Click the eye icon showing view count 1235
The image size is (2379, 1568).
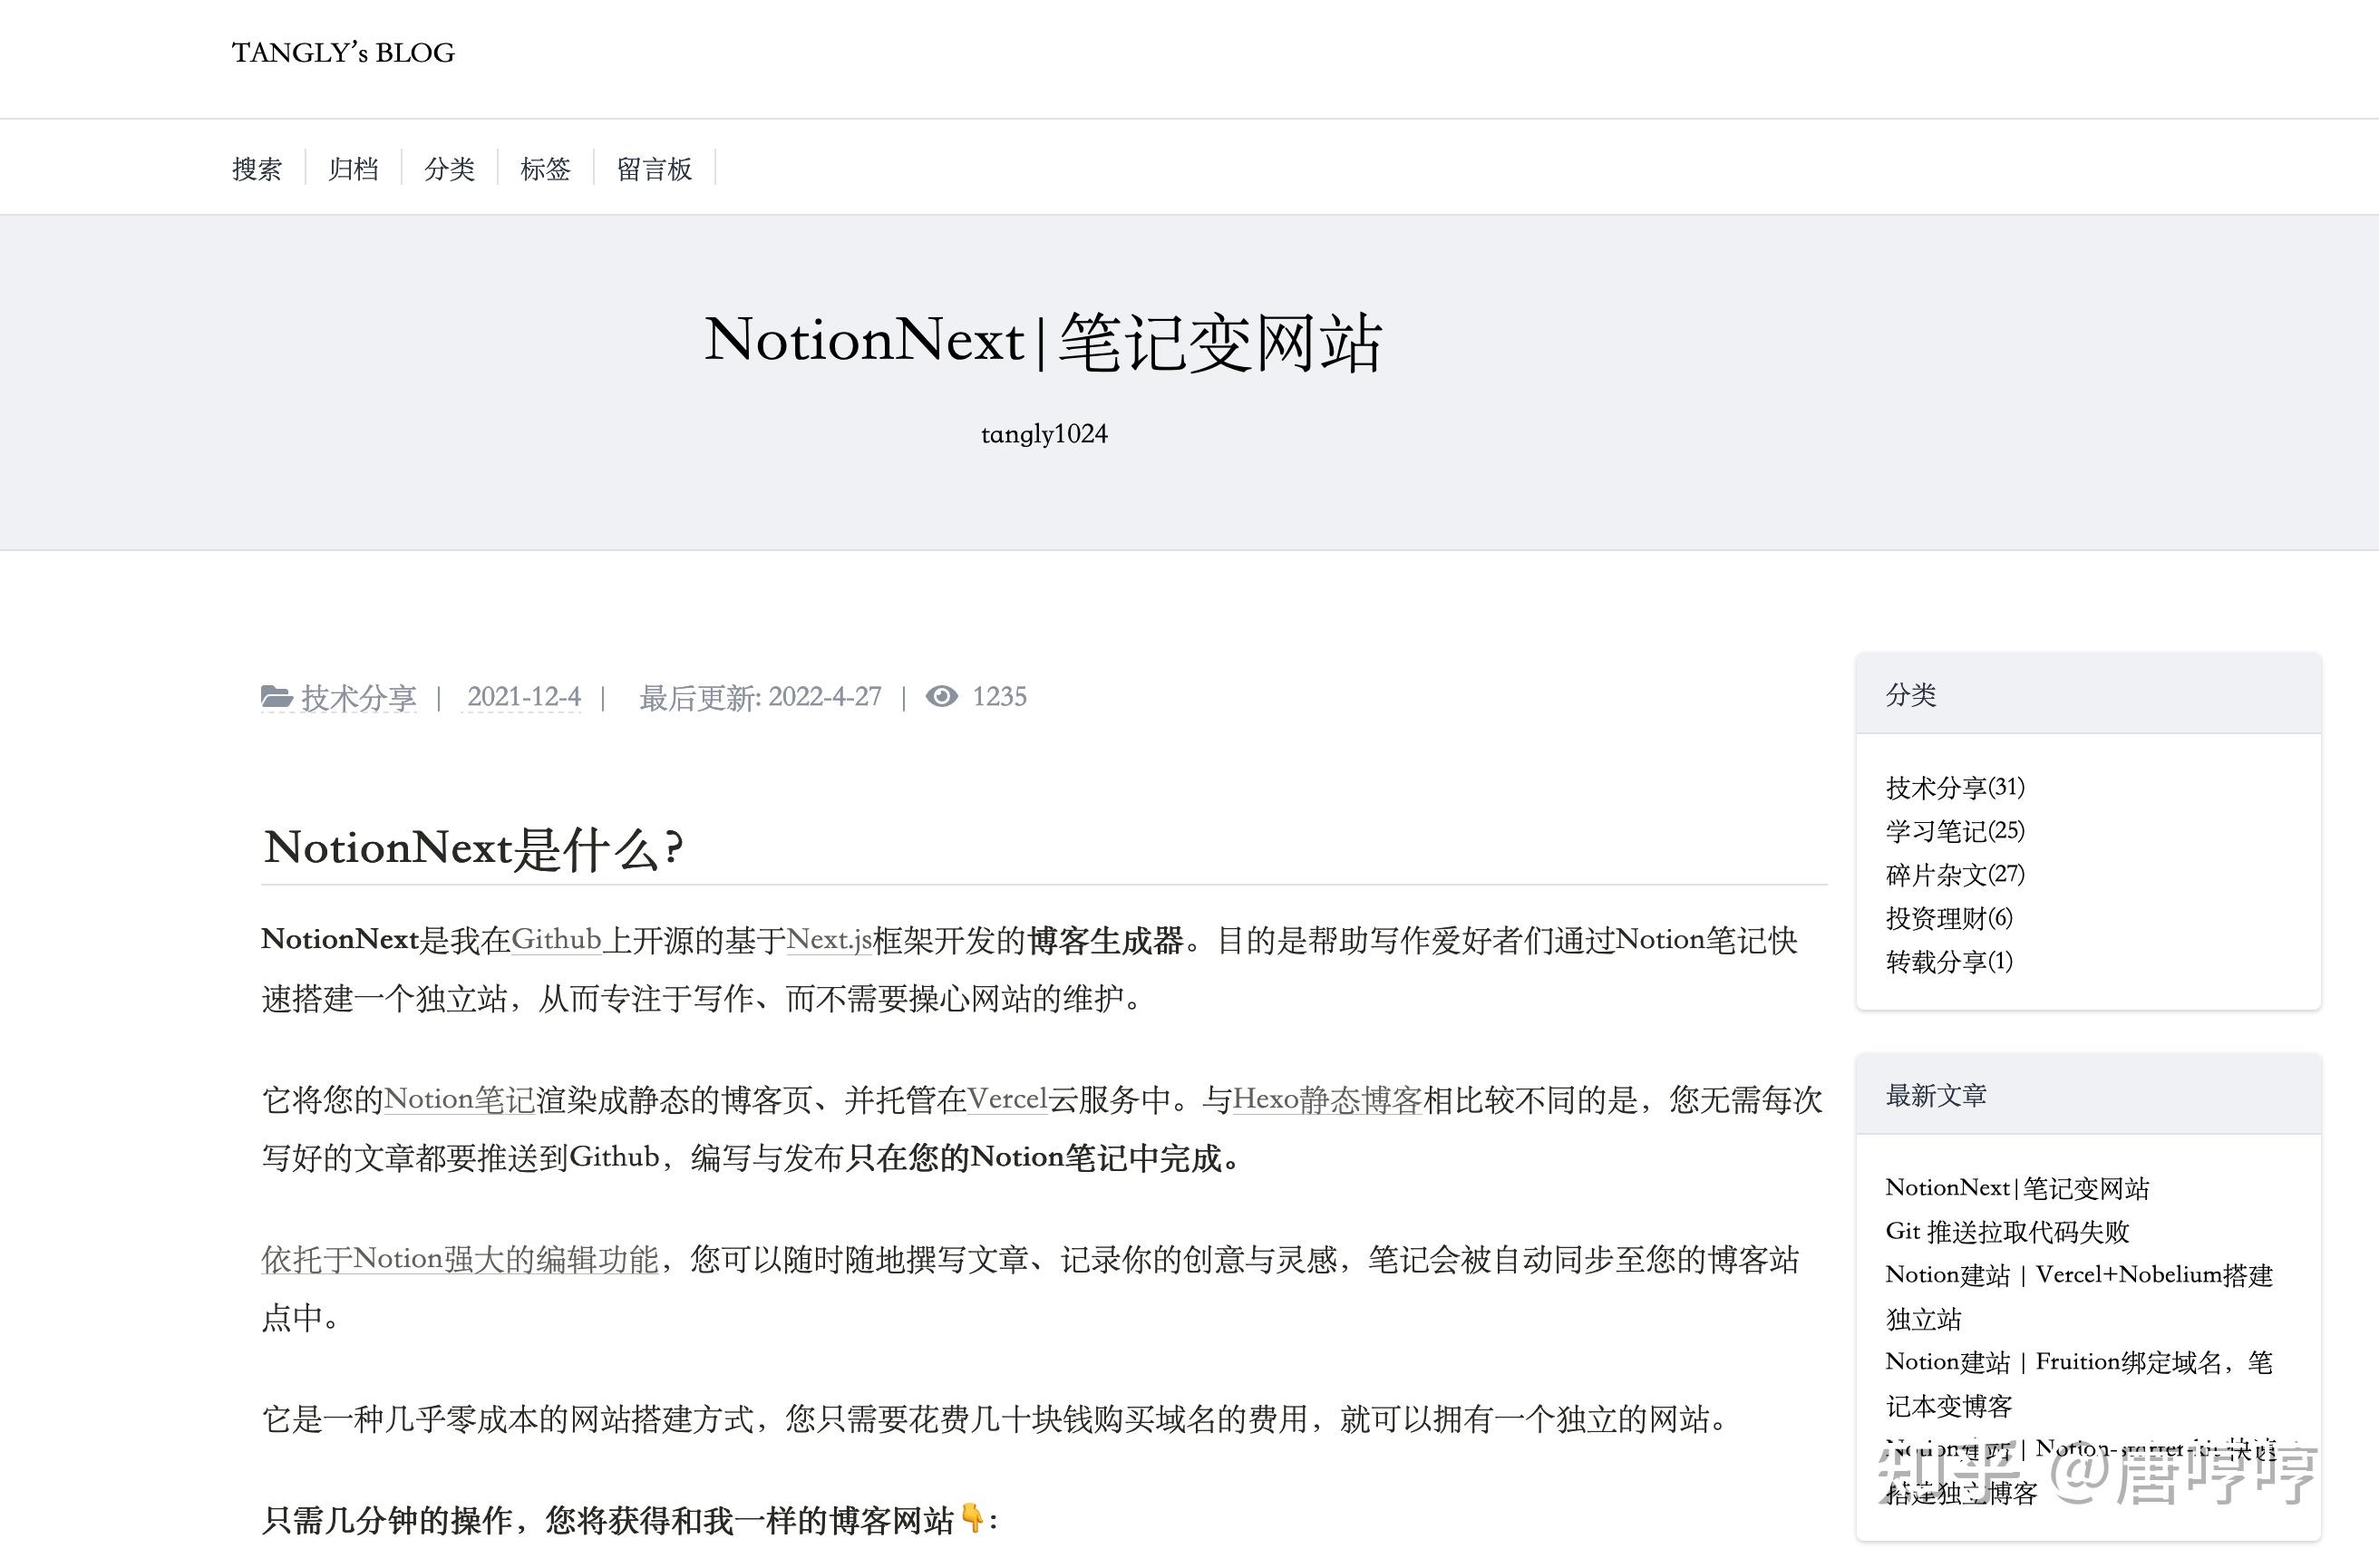pos(941,697)
